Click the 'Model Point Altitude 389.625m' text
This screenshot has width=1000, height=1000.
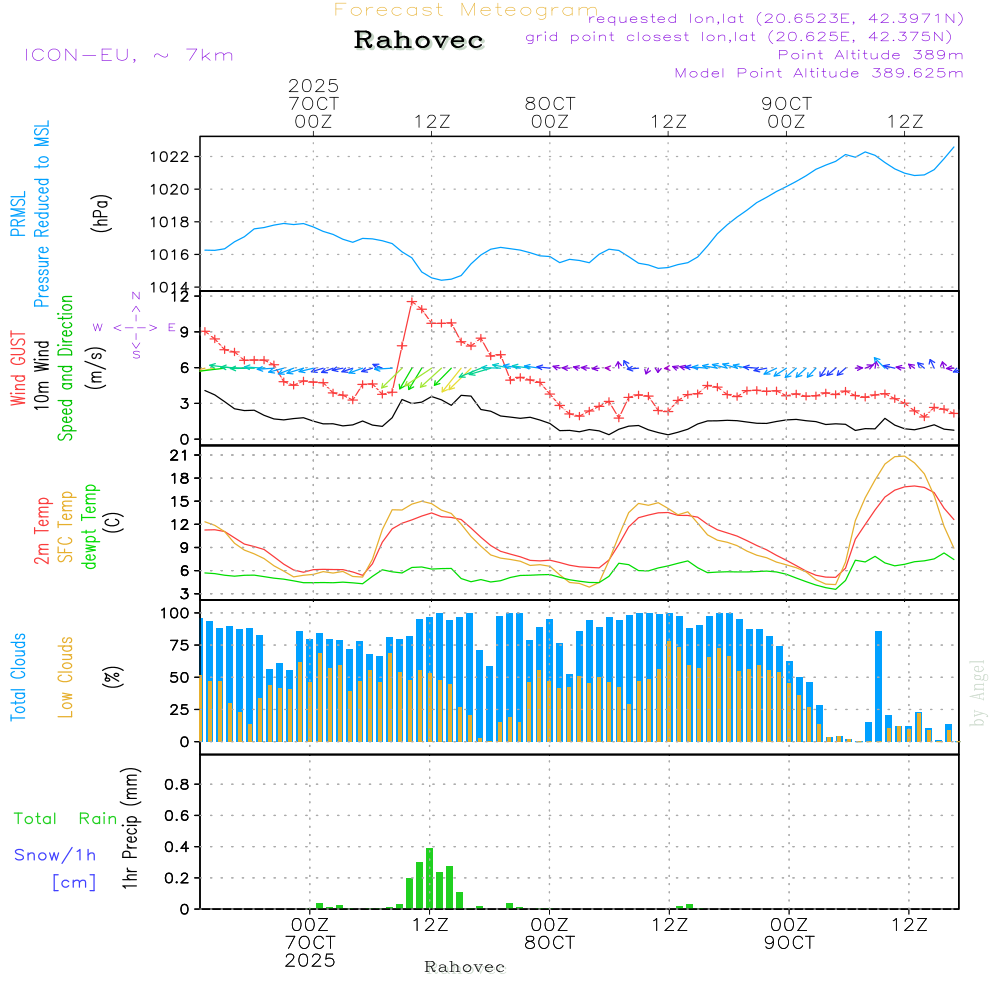pos(819,73)
